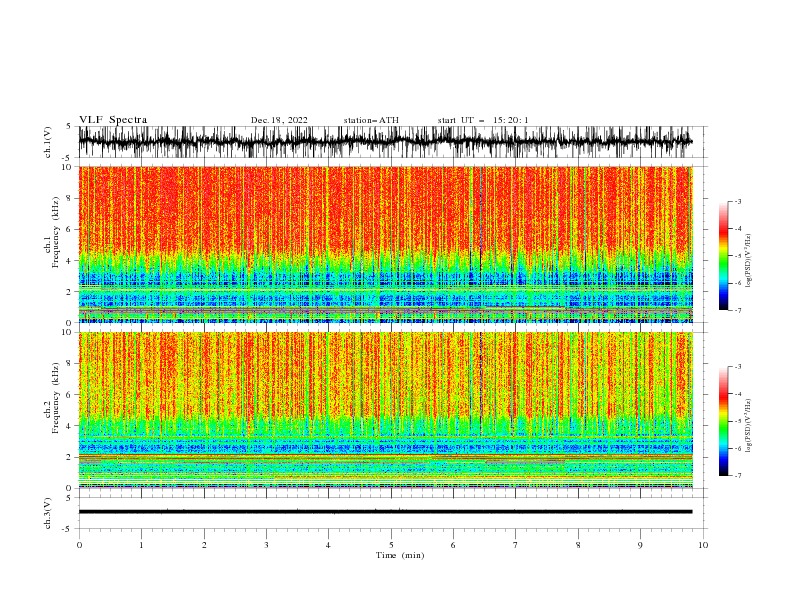Viewport: 792px width, 612px height.
Task: Select the date text "Dec. 18, 2022"
Action: pyautogui.click(x=279, y=120)
